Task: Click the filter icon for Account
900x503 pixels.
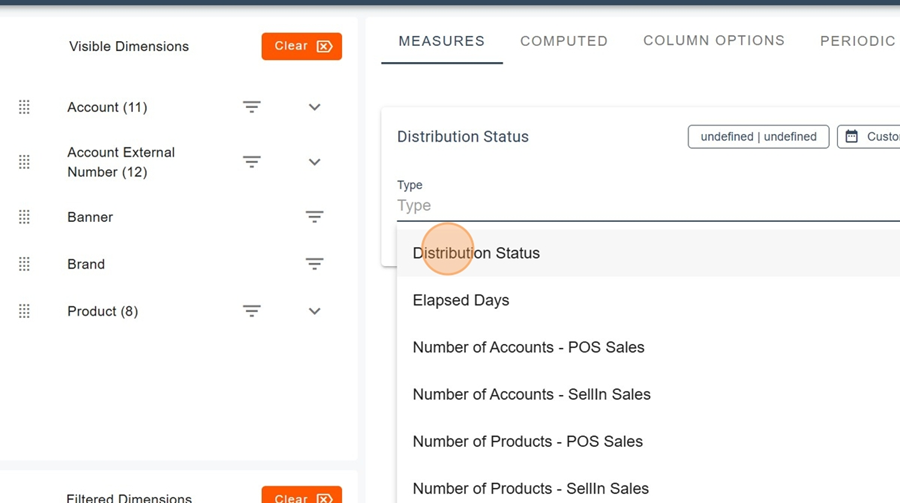Action: pyautogui.click(x=252, y=107)
